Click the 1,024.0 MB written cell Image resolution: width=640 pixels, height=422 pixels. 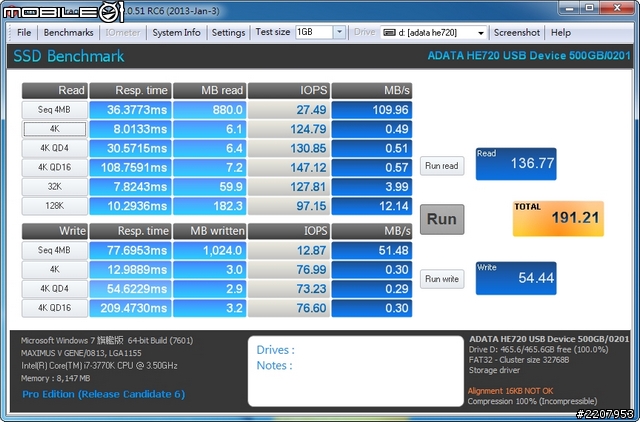tap(209, 250)
